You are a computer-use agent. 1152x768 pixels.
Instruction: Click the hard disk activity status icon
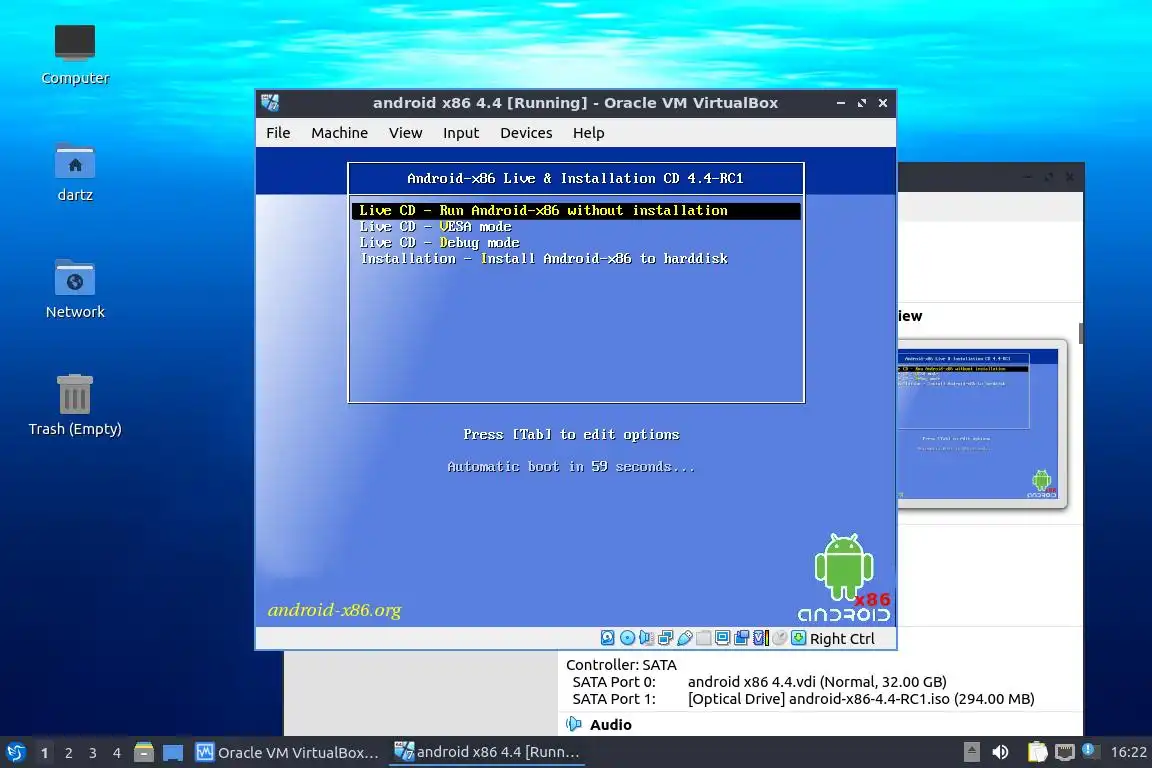[x=608, y=638]
